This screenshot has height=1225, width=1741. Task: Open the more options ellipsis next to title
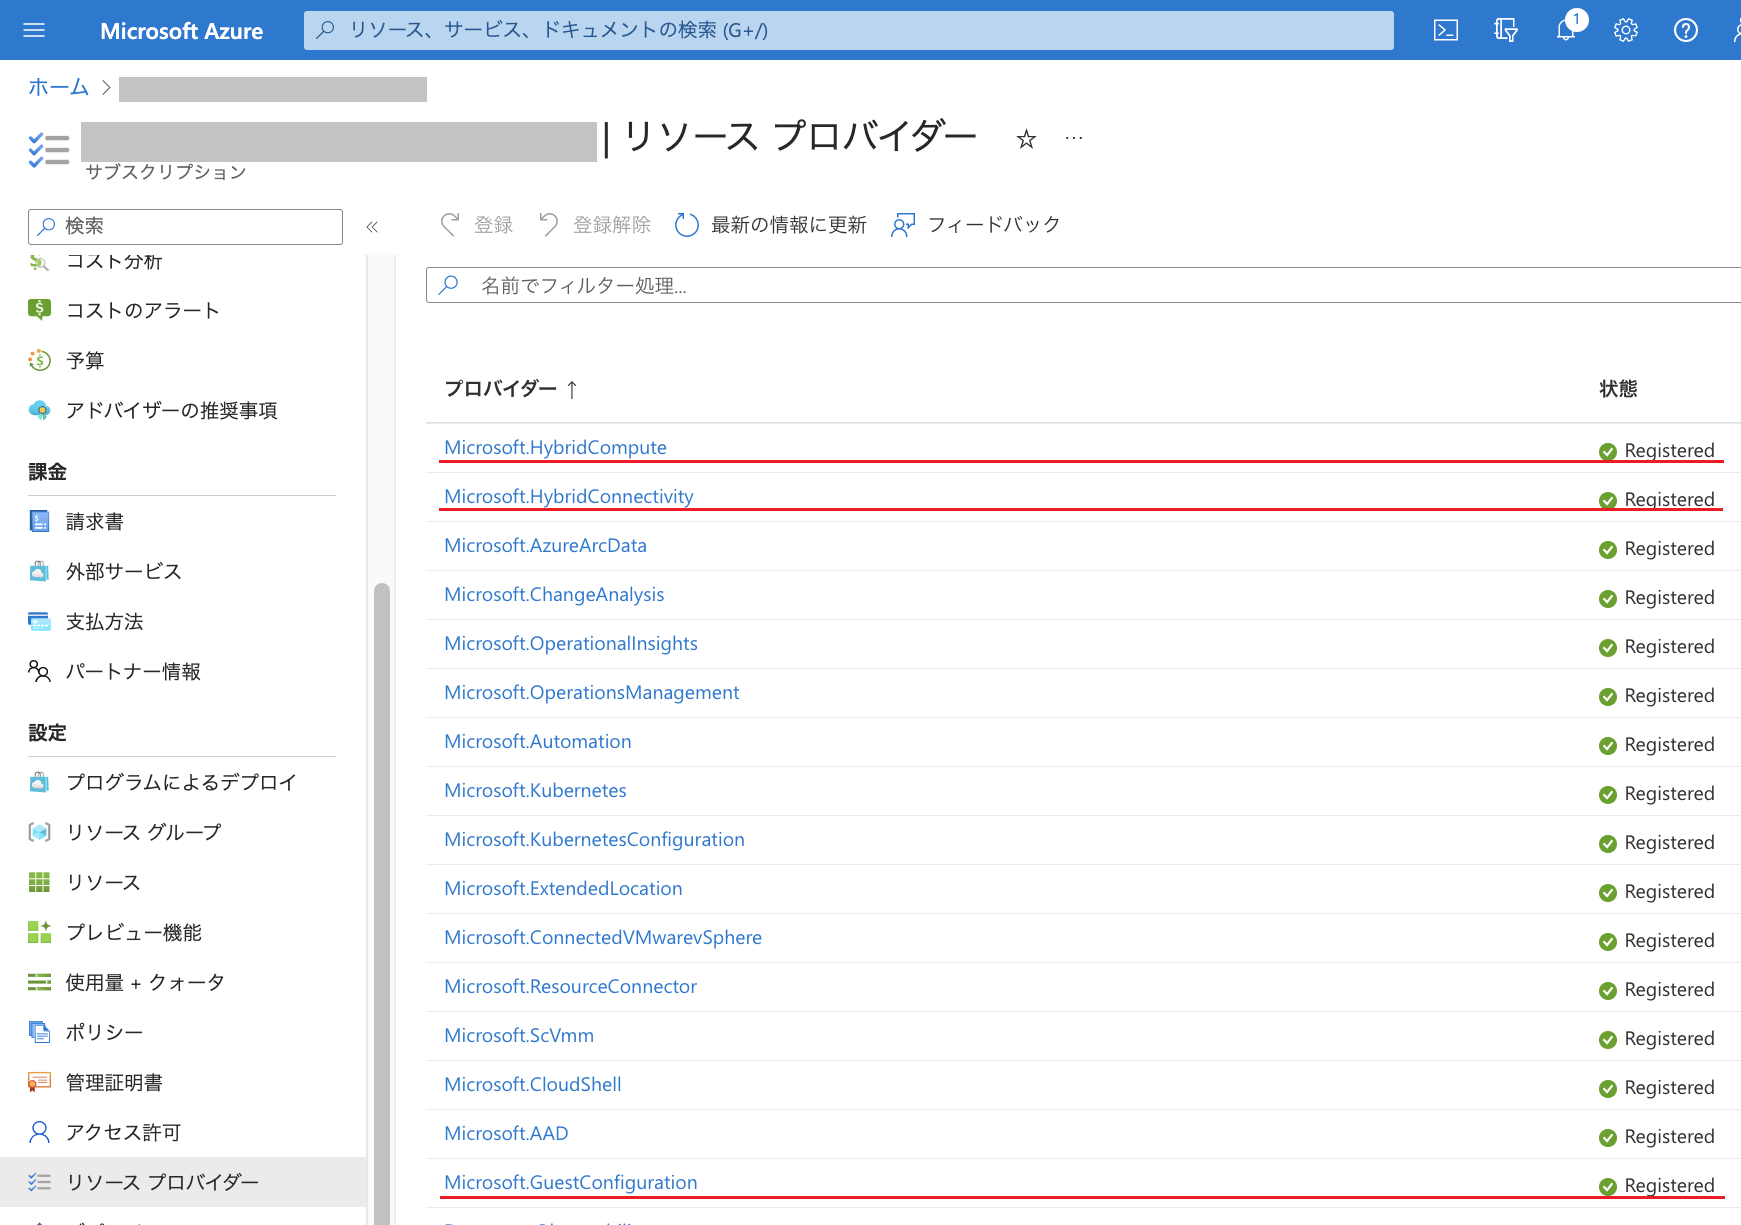coord(1074,138)
